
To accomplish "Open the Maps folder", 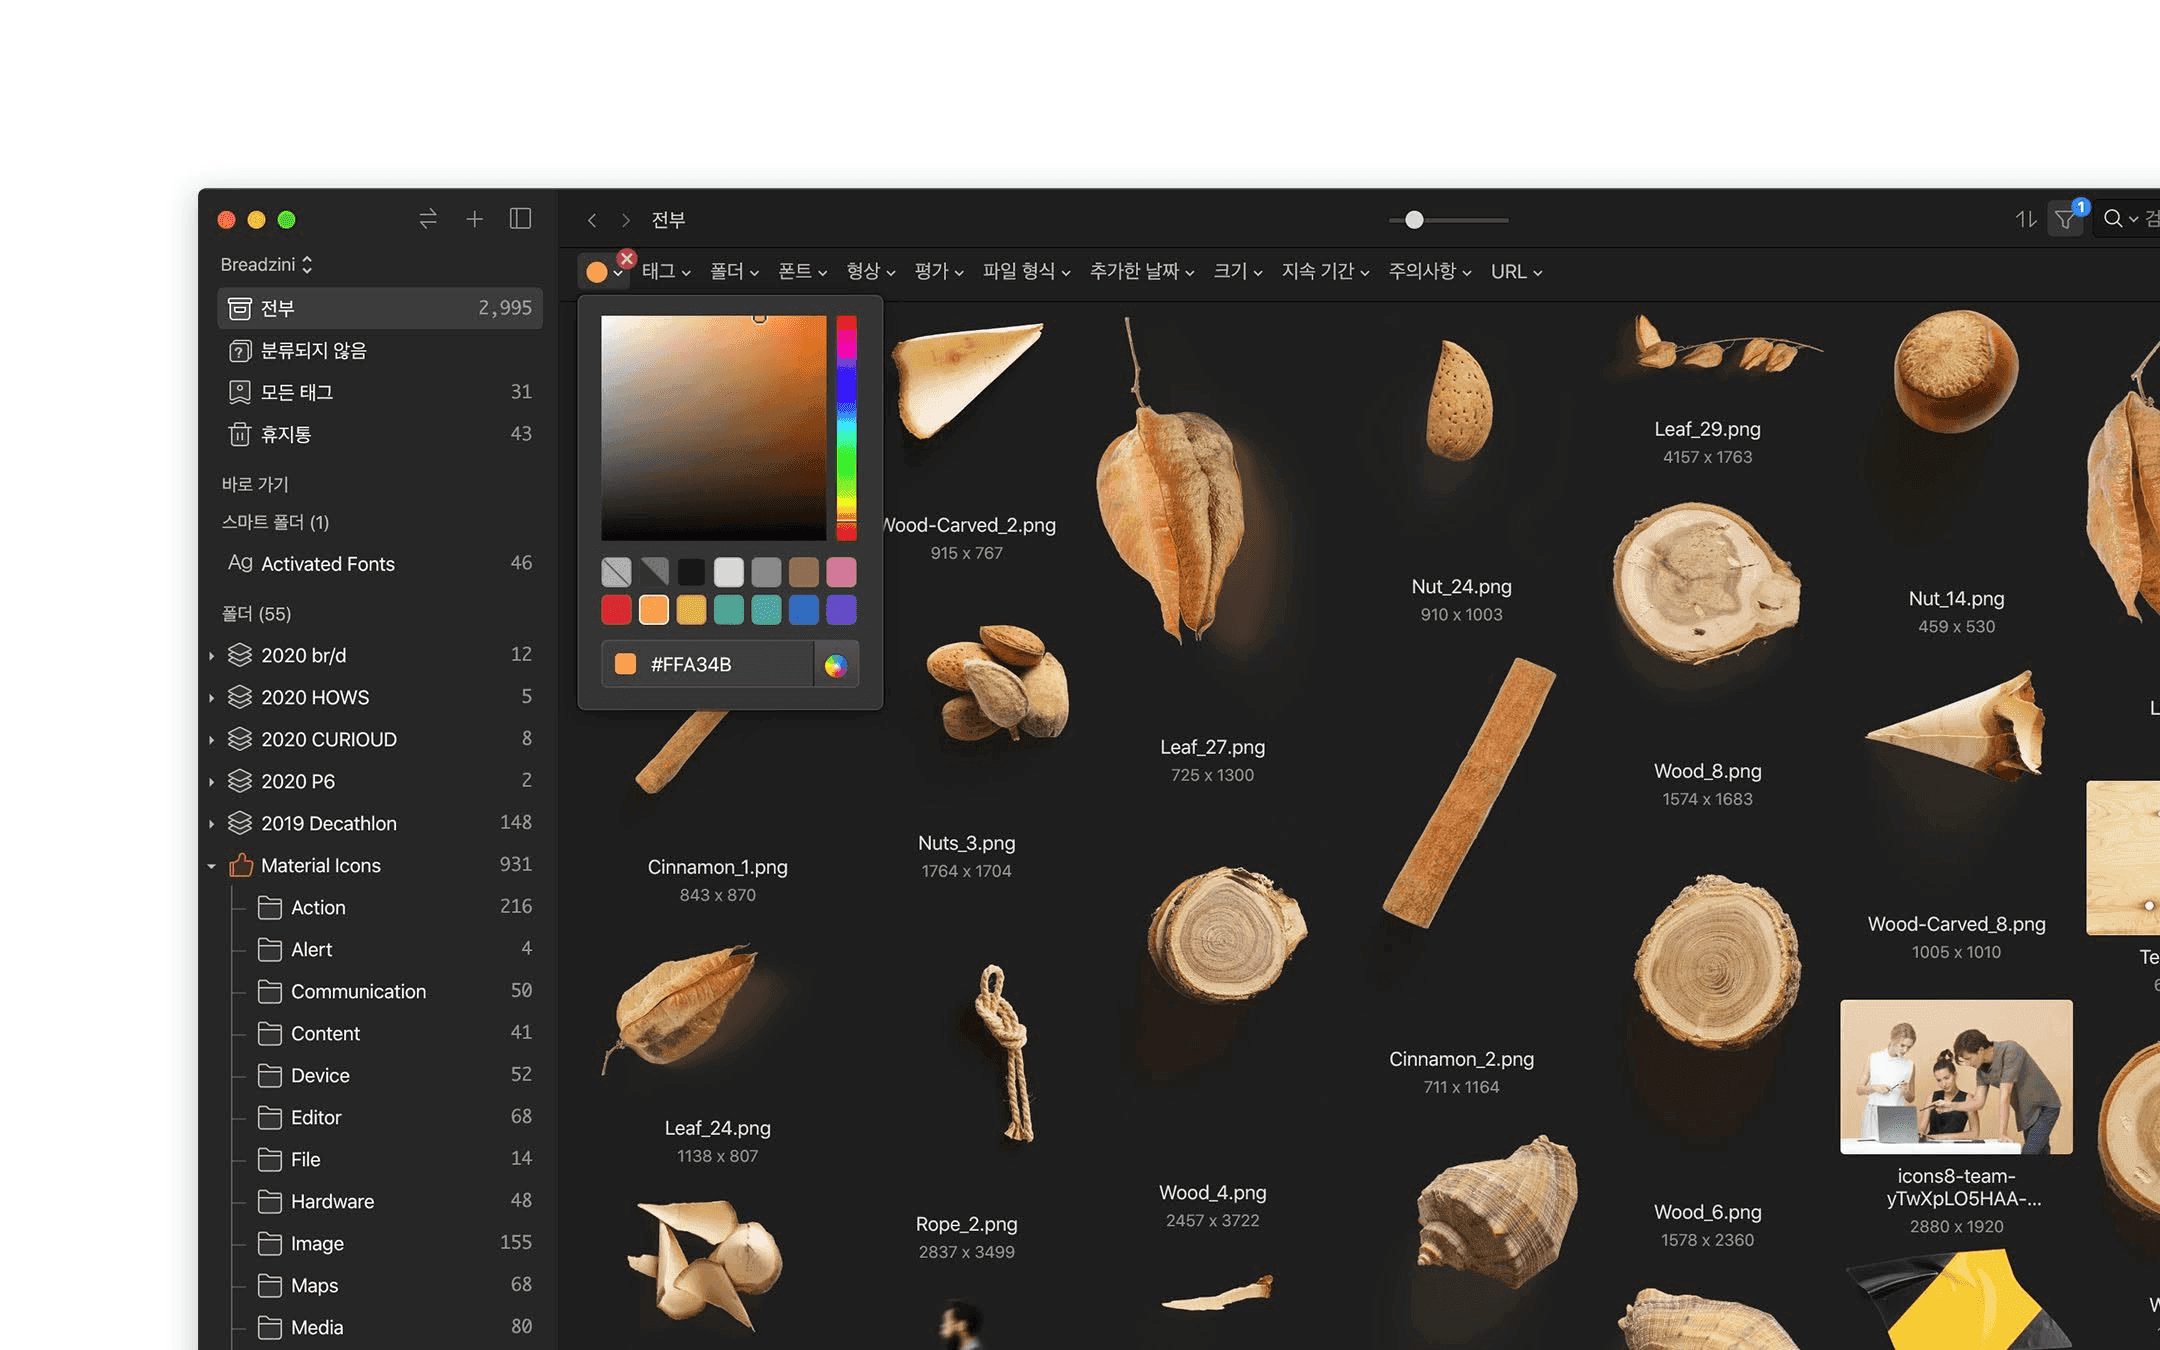I will coord(380,1285).
